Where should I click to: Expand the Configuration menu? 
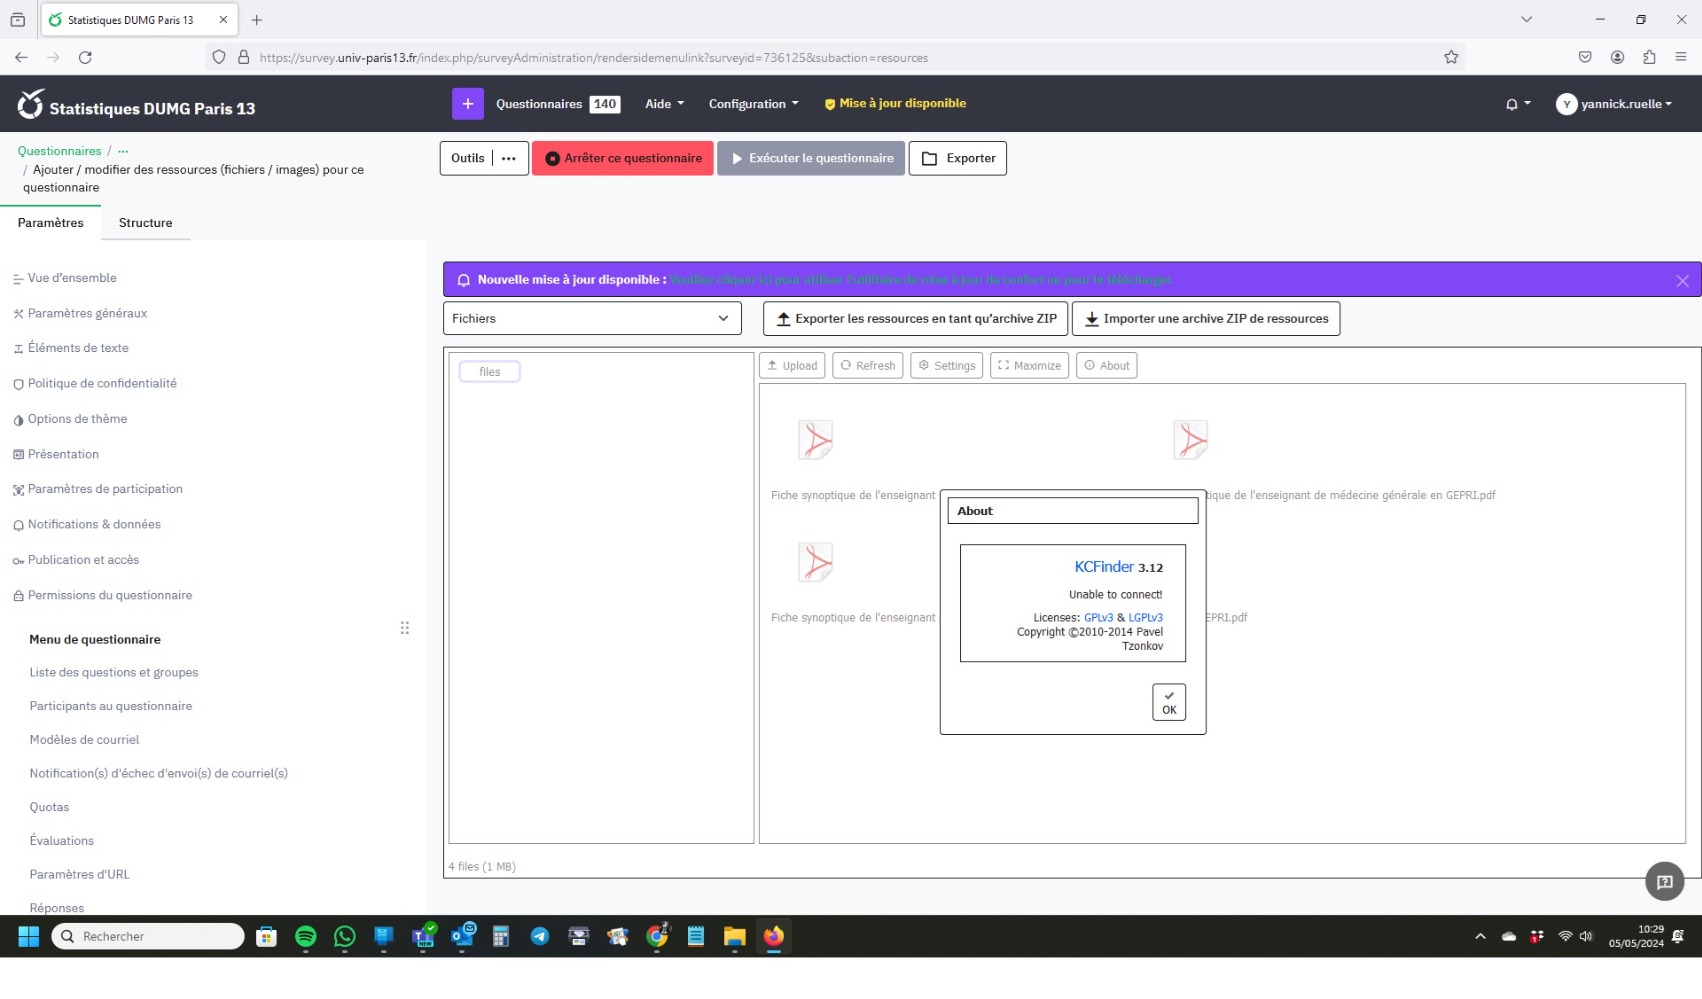click(753, 104)
